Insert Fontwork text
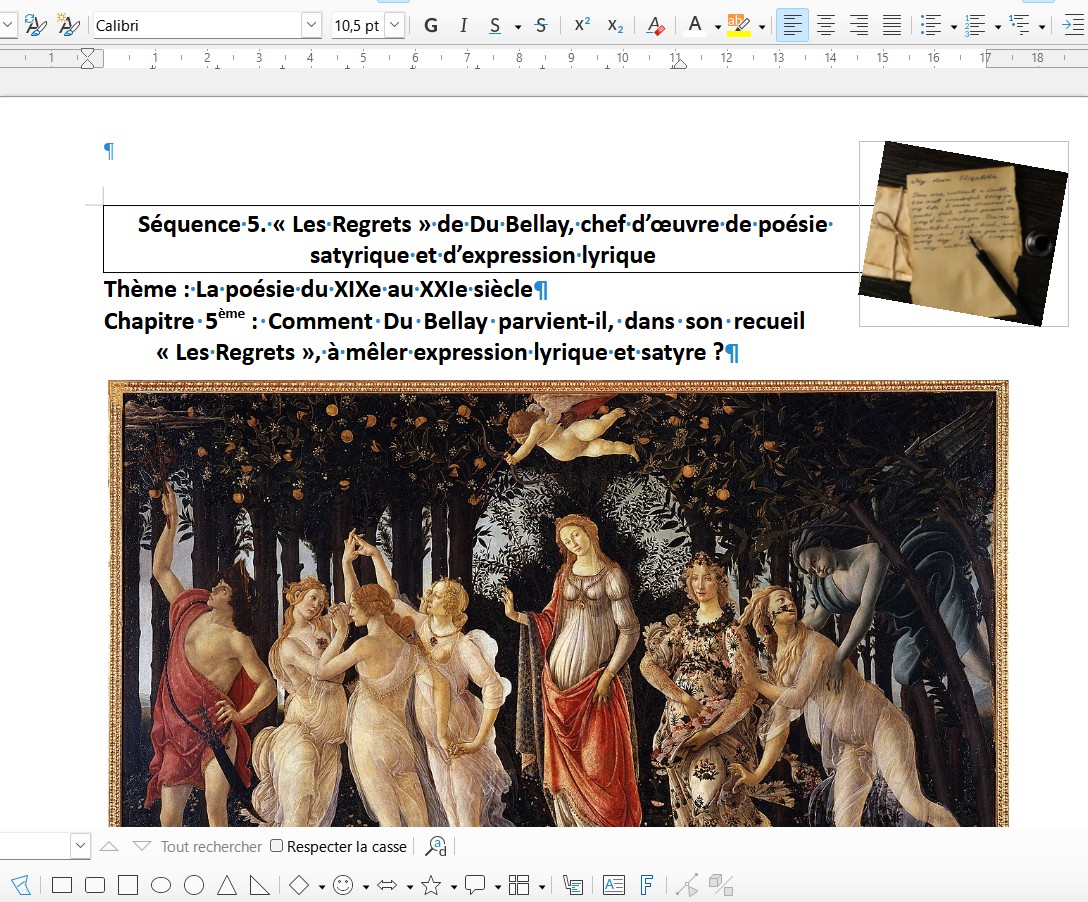Screen dimensions: 1088x902 click(647, 885)
